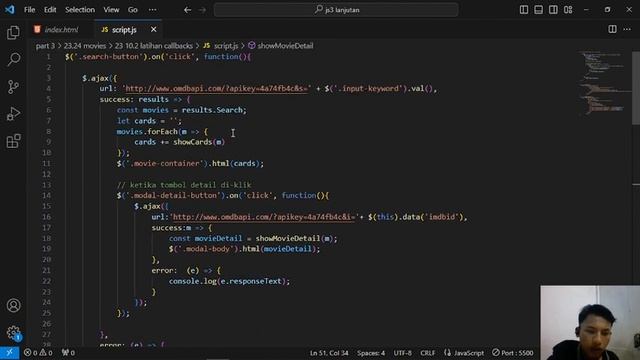The width and height of the screenshot is (640, 360).
Task: Change indentation via 'Spaces: 4'
Action: [x=371, y=353]
